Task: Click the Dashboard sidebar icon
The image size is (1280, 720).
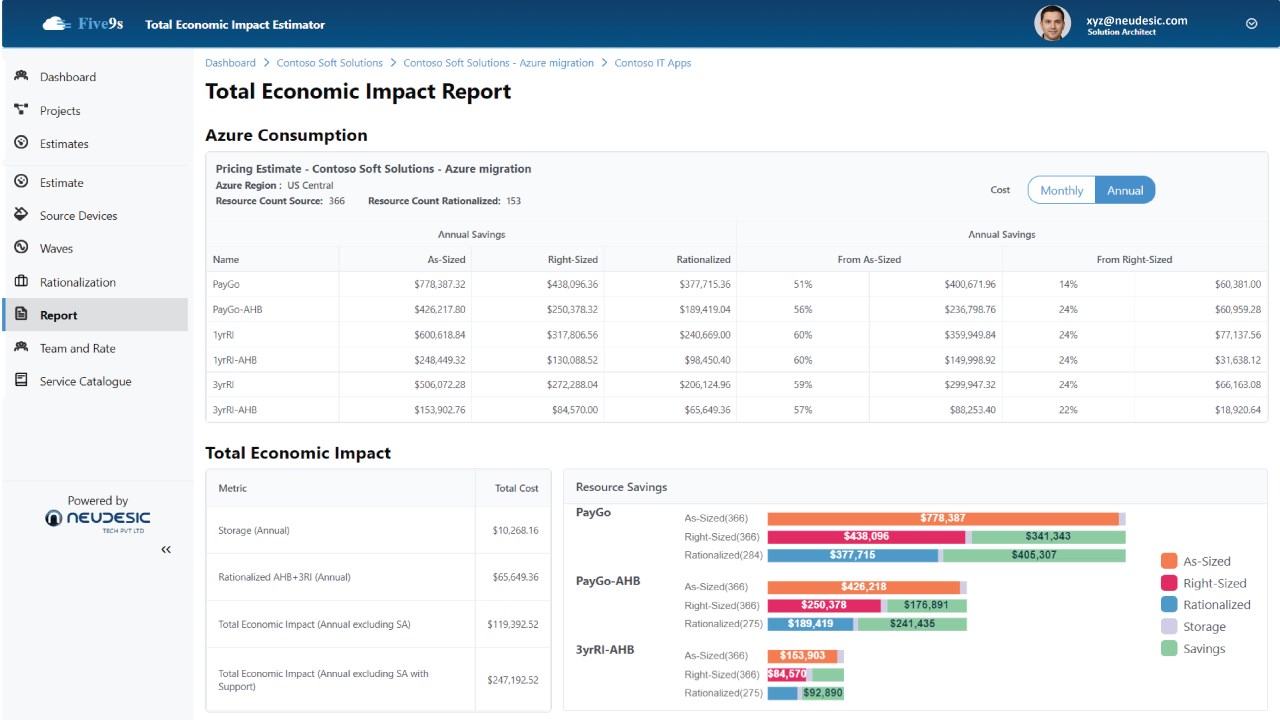Action: click(21, 76)
